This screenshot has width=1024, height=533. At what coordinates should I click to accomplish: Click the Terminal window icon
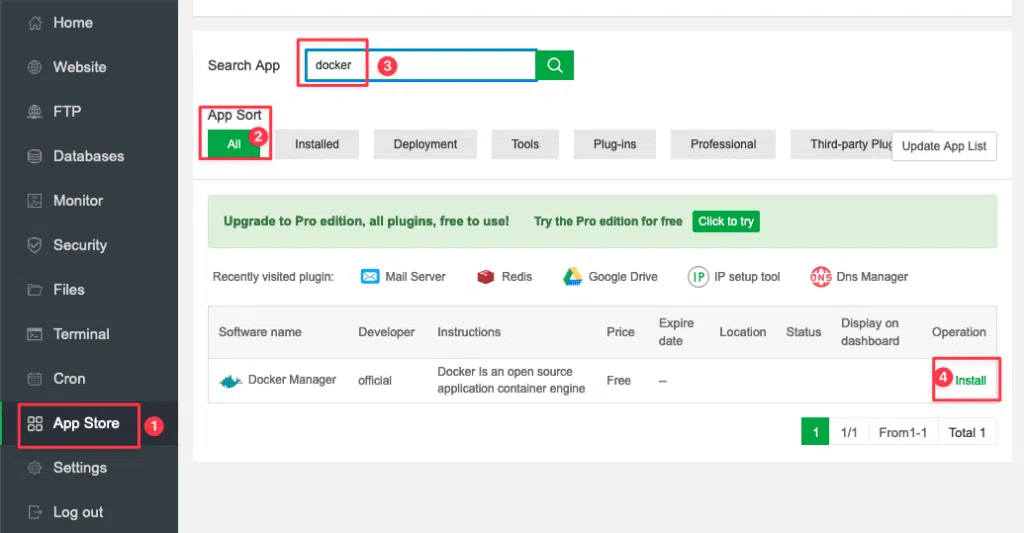(35, 334)
